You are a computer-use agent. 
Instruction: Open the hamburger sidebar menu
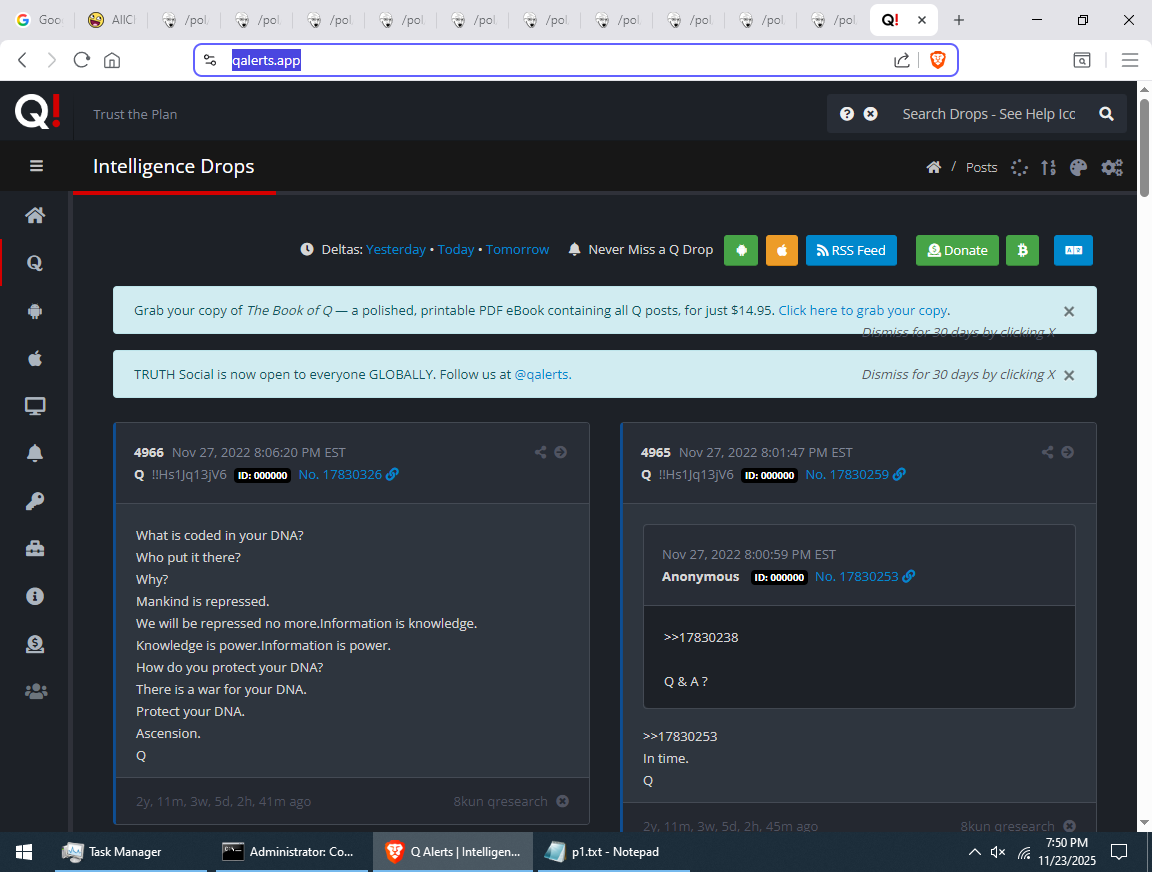pos(36,166)
